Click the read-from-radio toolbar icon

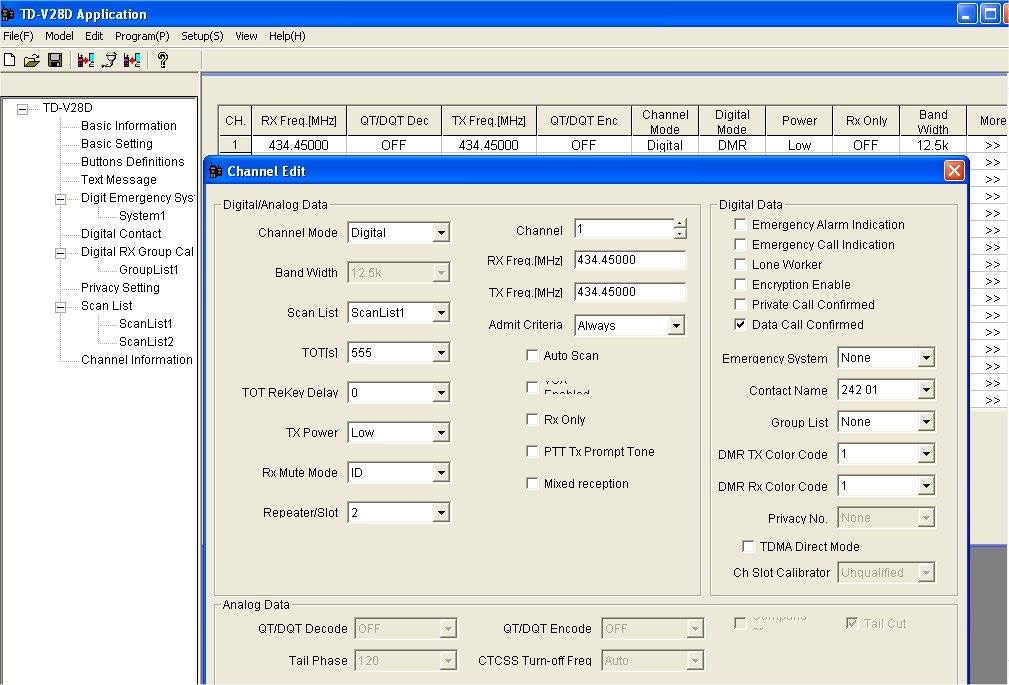pos(86,60)
